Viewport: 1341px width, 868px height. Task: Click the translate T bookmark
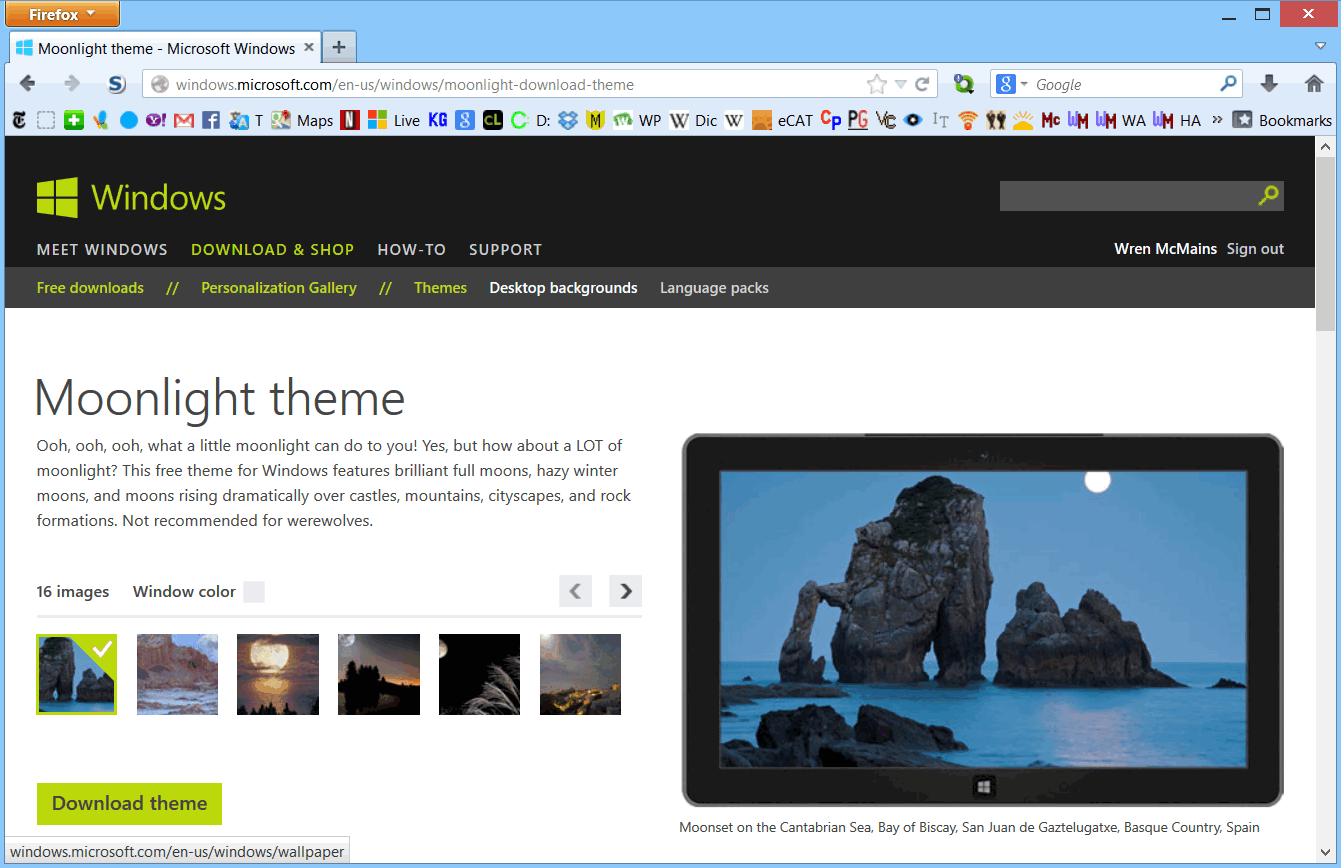[x=245, y=120]
